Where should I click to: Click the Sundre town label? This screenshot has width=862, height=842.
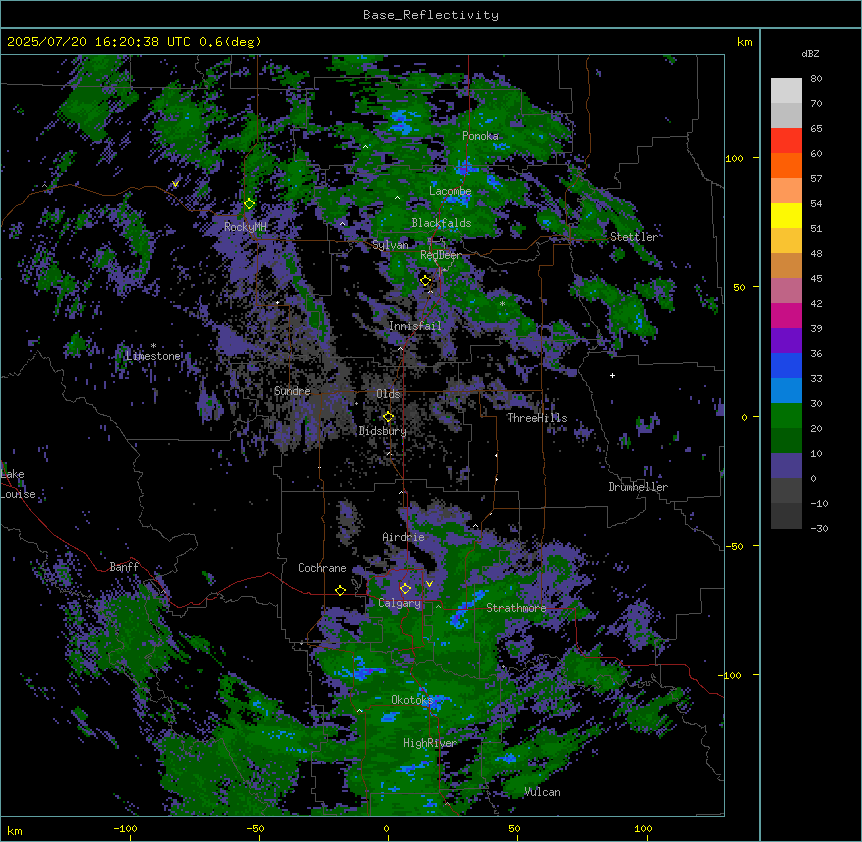pyautogui.click(x=292, y=391)
